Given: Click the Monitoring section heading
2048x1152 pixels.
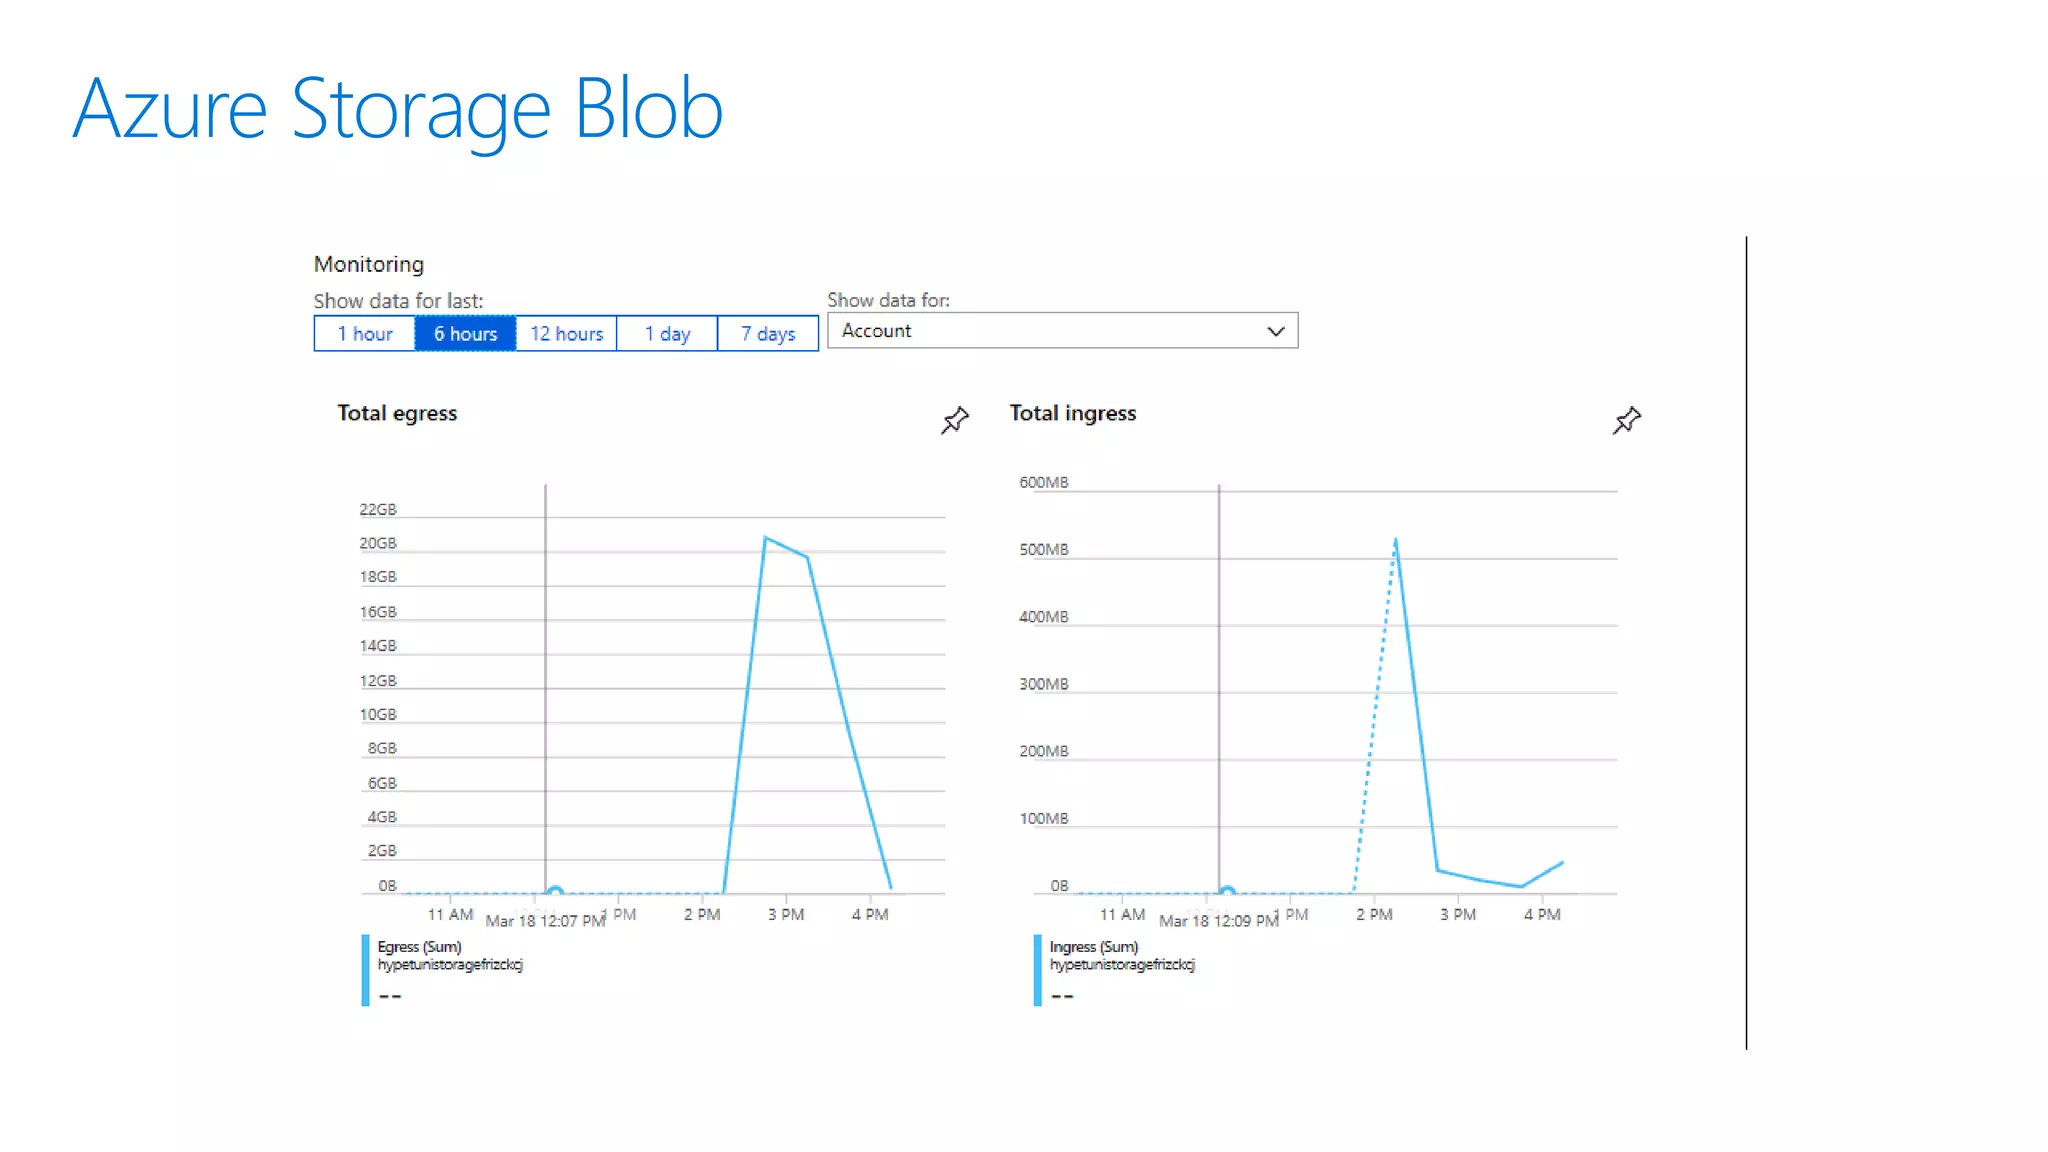Looking at the screenshot, I should tap(369, 264).
